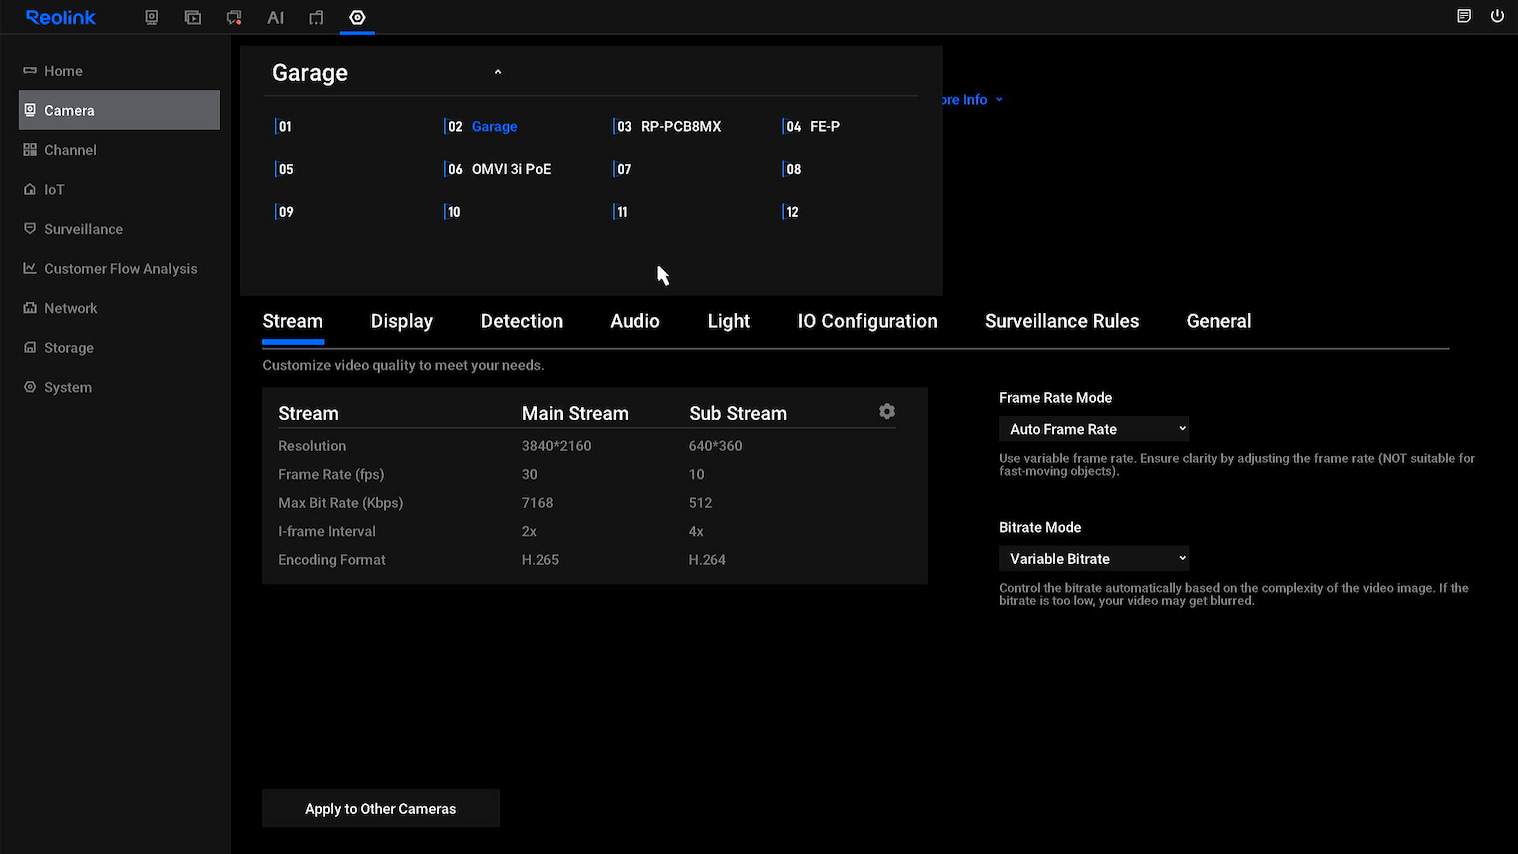The image size is (1518, 854).
Task: Open the alert messages icon
Action: pyautogui.click(x=234, y=17)
